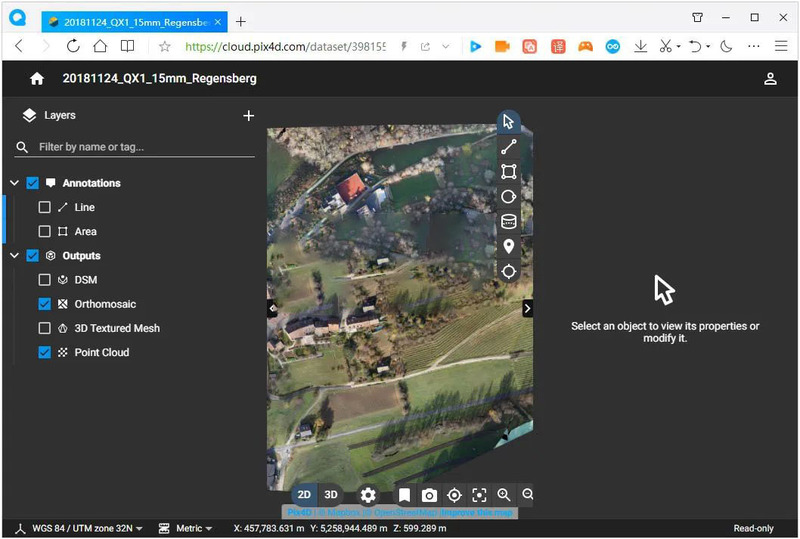Click the Filter by name or tag field

135,147
